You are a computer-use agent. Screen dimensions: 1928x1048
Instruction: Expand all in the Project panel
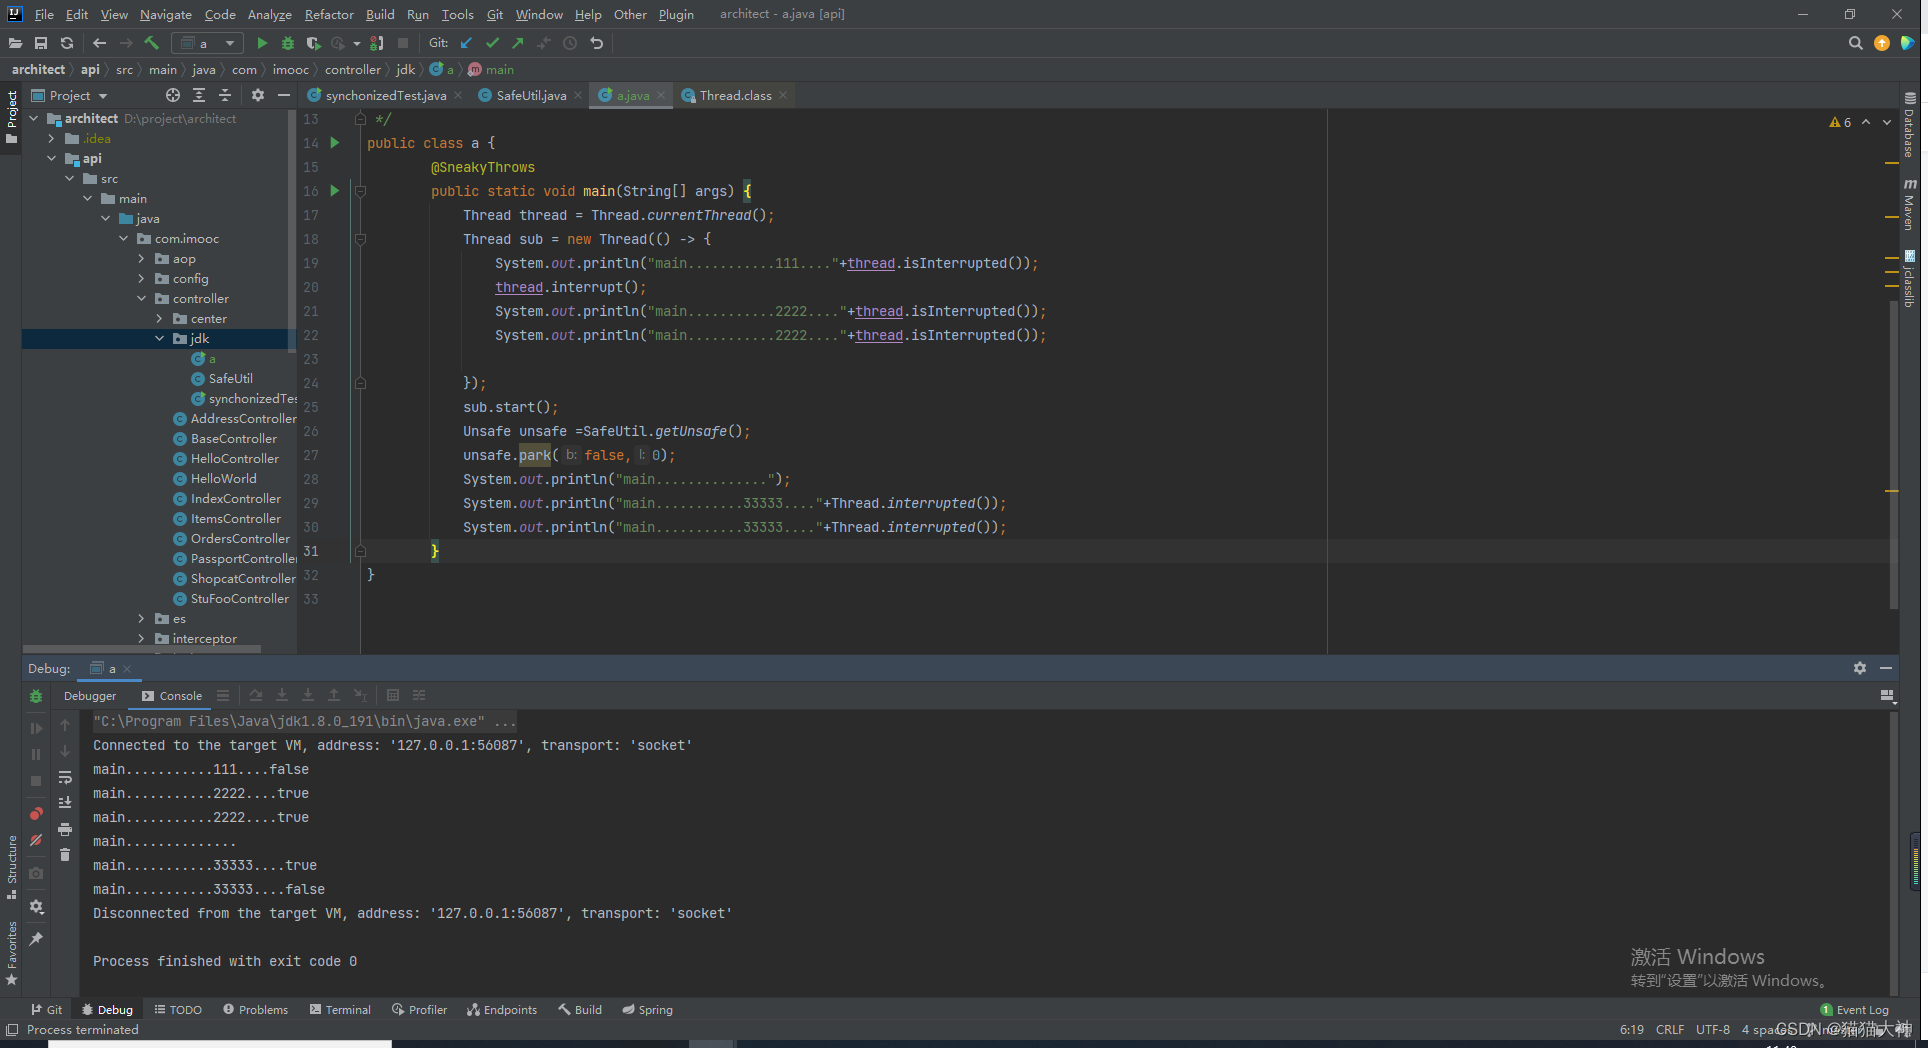(x=199, y=95)
